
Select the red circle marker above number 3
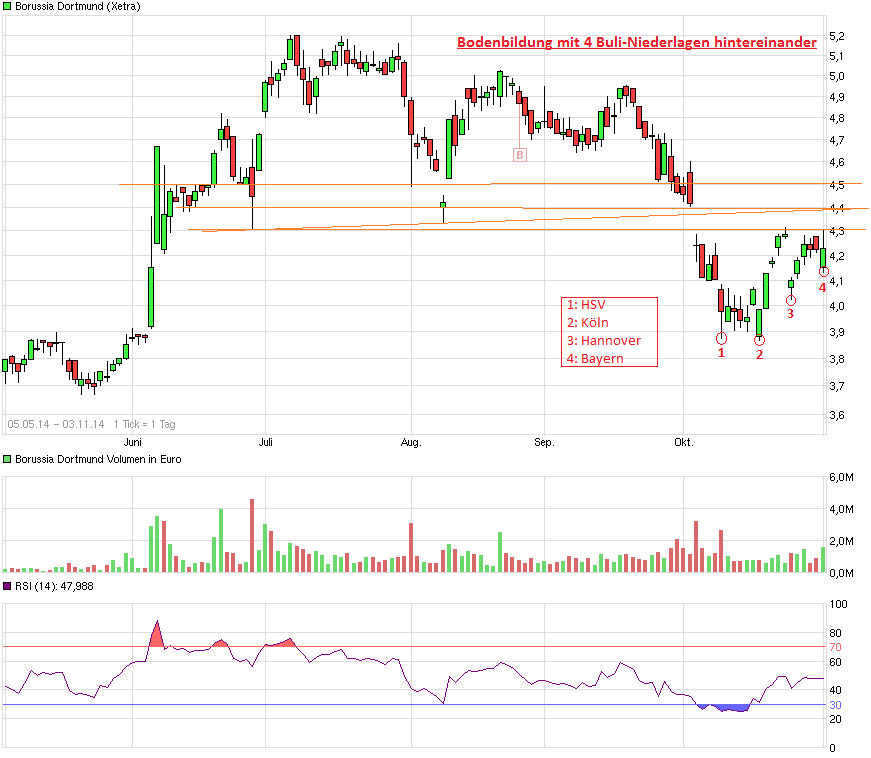tap(790, 300)
